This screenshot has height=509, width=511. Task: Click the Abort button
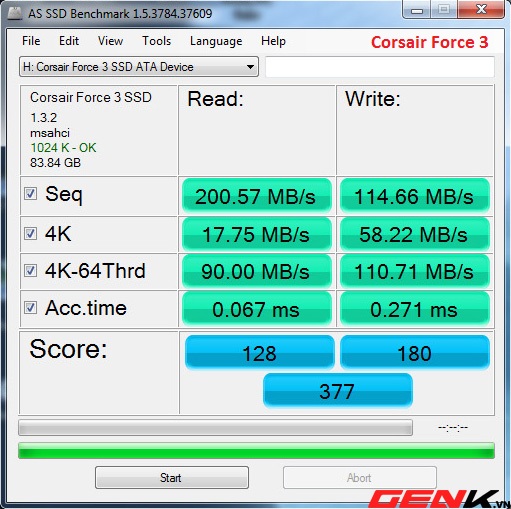pos(360,478)
